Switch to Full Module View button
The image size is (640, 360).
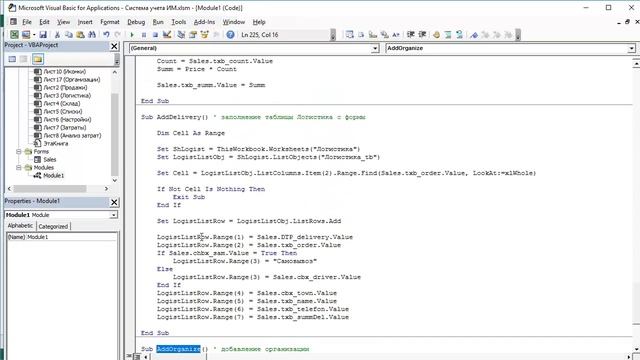(x=137, y=357)
